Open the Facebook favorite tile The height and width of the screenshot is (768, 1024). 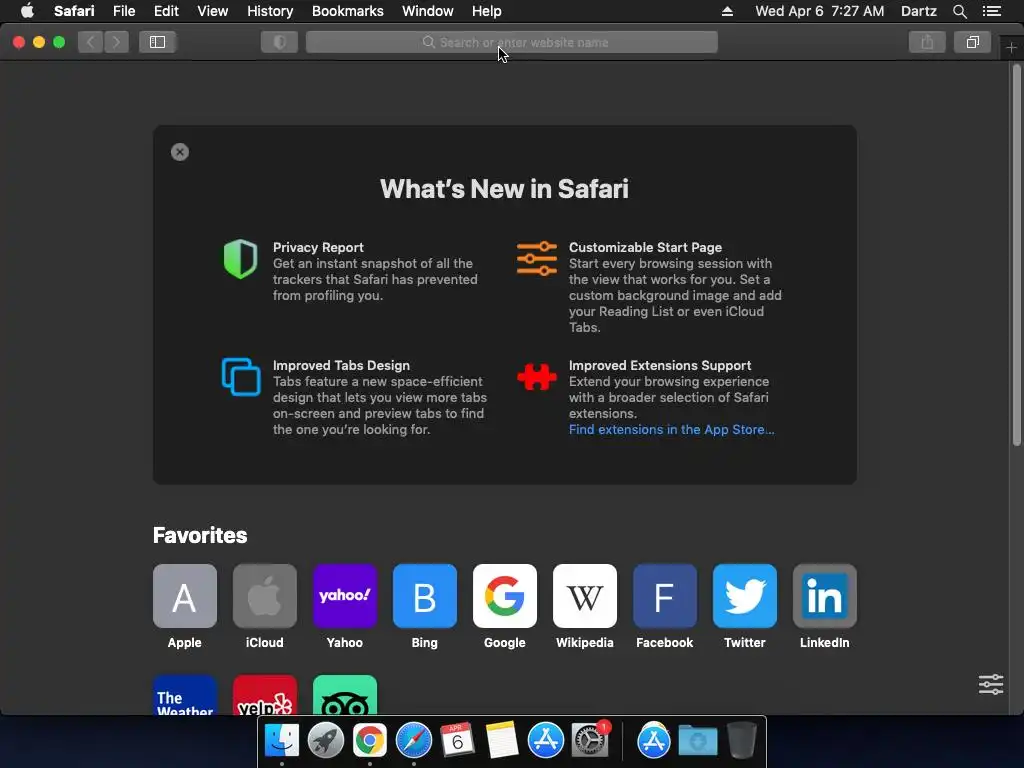[x=665, y=596]
